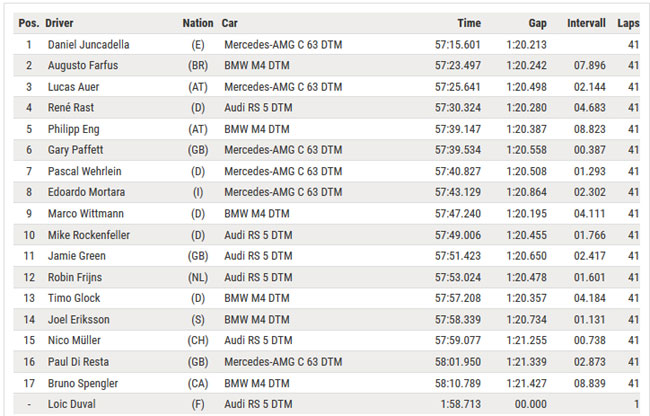Click the Gap column header

click(x=537, y=23)
